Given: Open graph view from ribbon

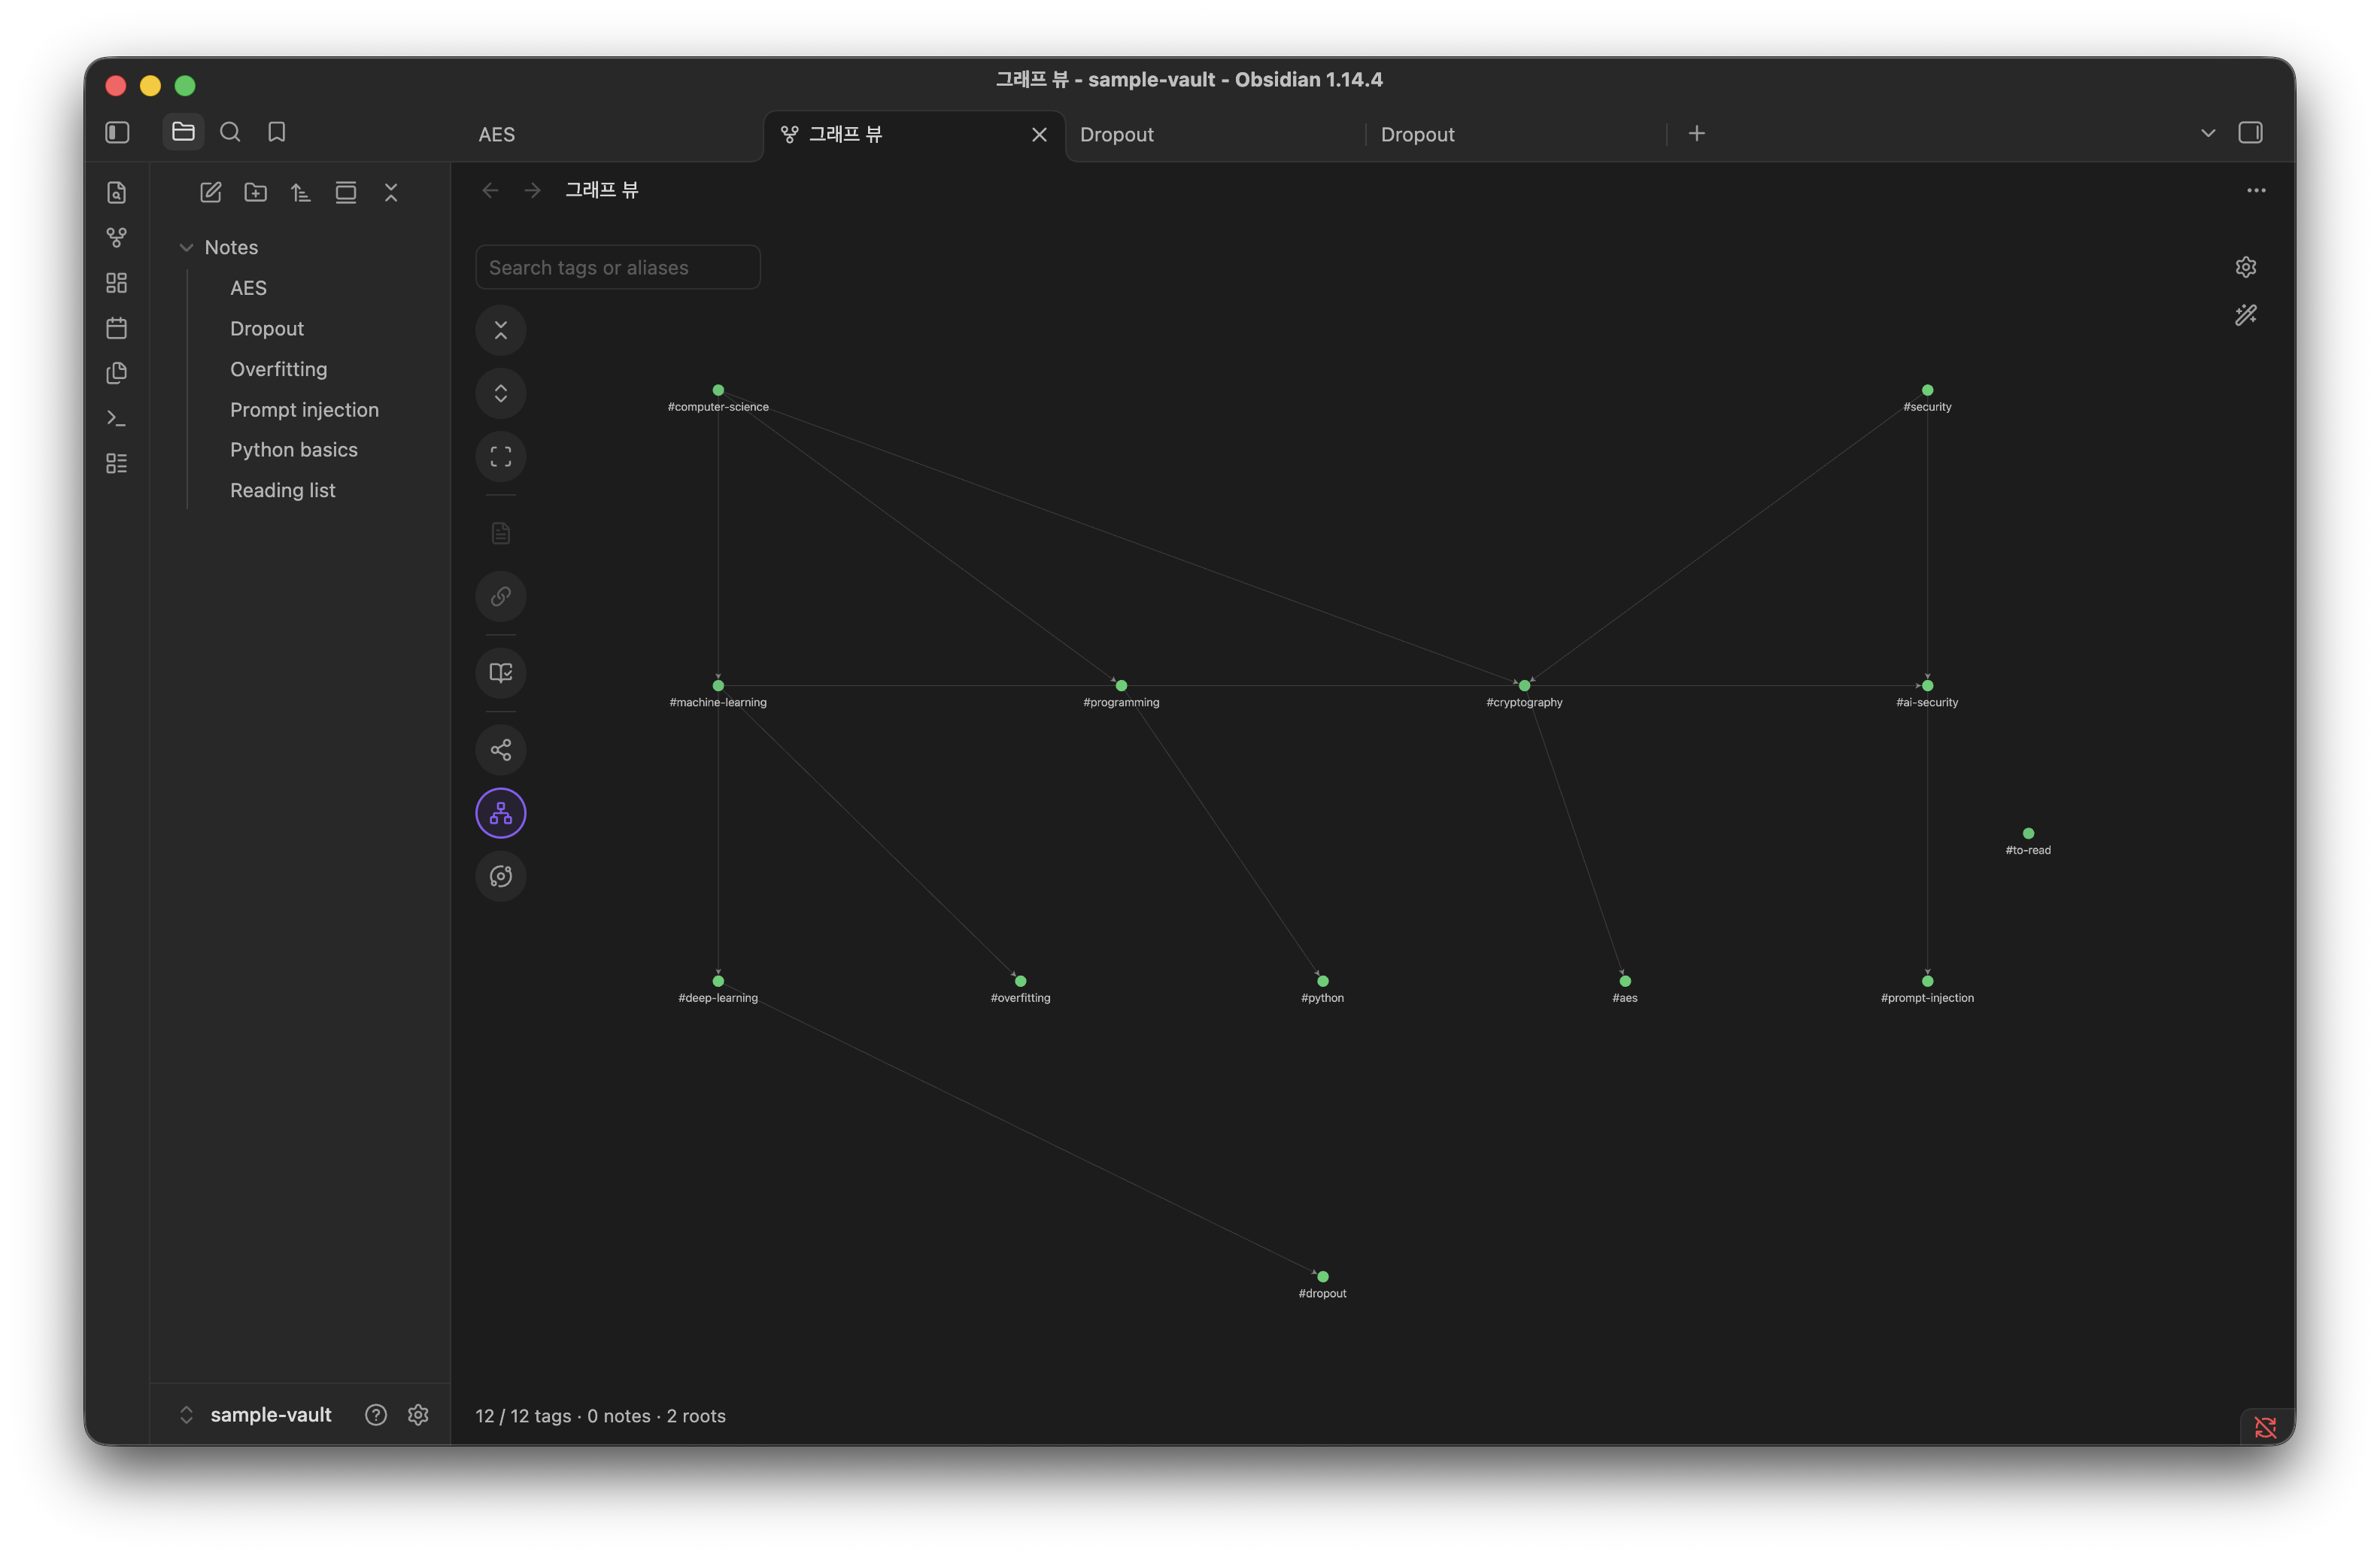Looking at the screenshot, I should coord(117,237).
